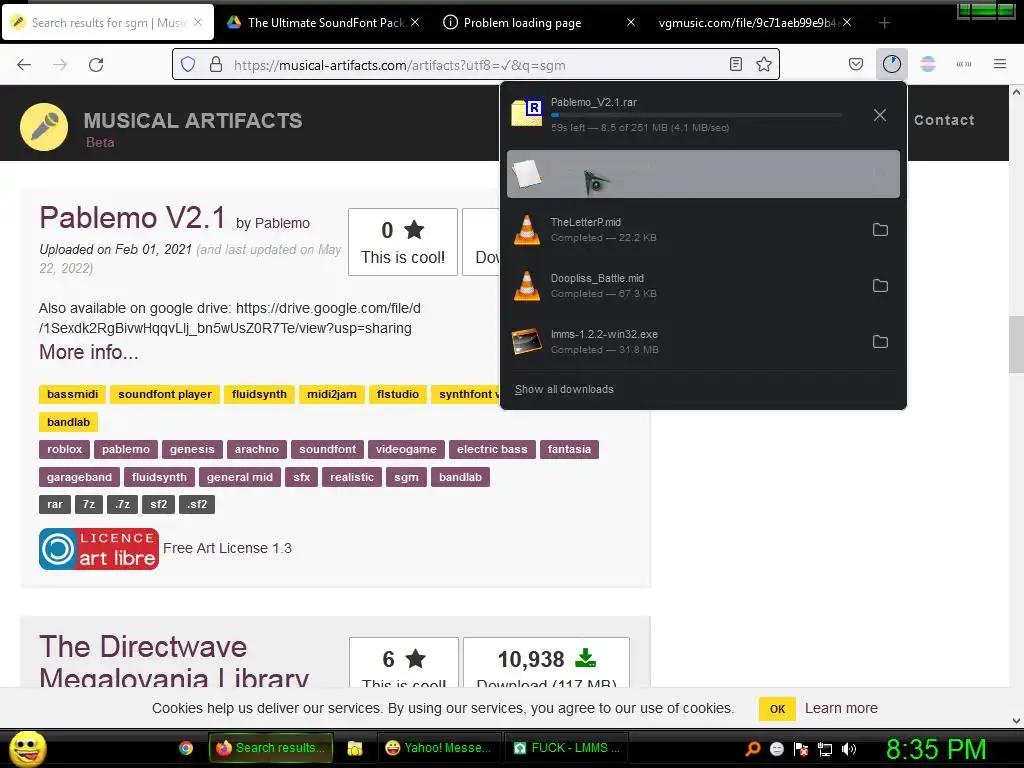Image resolution: width=1024 pixels, height=768 pixels.
Task: Star Pablemo V2.1 with This is cool!
Action: tap(403, 242)
